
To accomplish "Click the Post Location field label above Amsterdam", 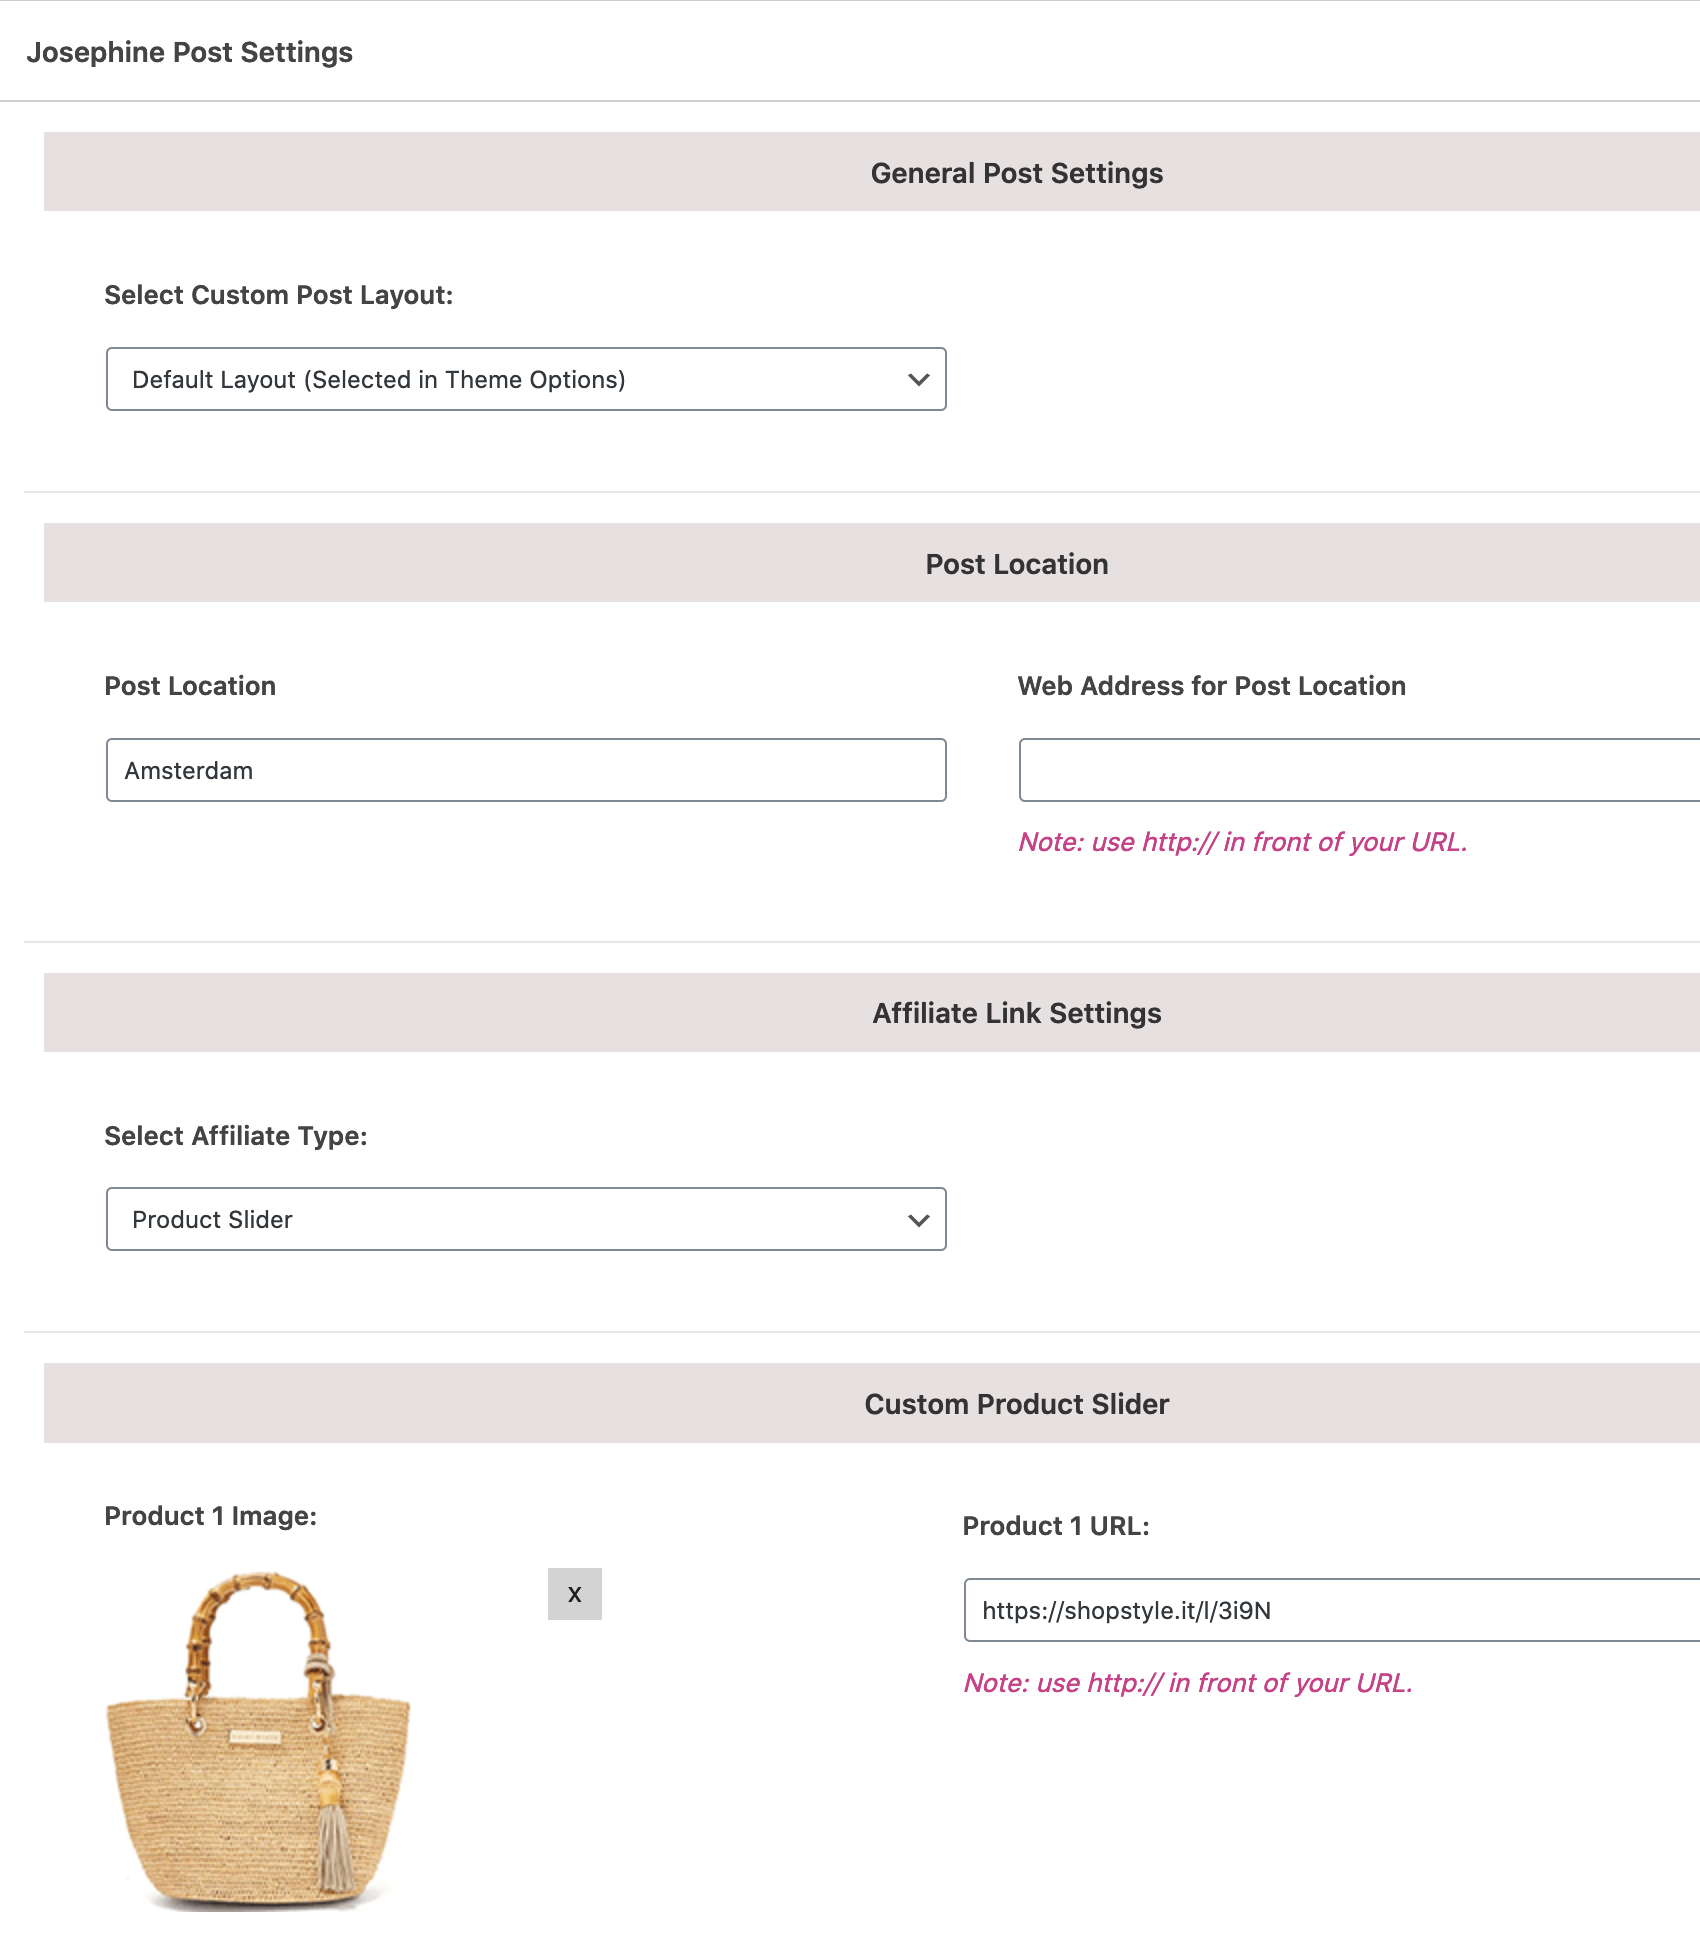I will [190, 686].
